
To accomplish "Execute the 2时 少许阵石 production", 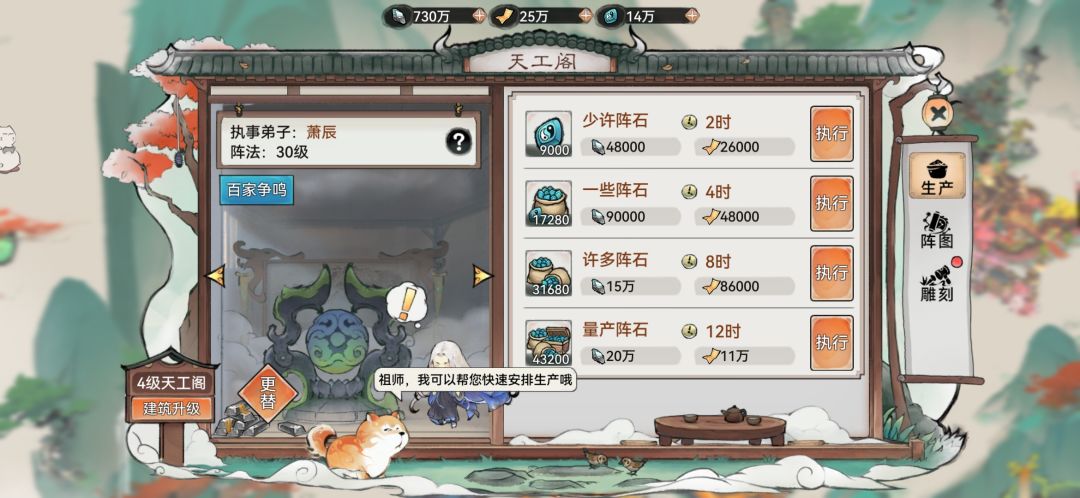I will click(831, 134).
